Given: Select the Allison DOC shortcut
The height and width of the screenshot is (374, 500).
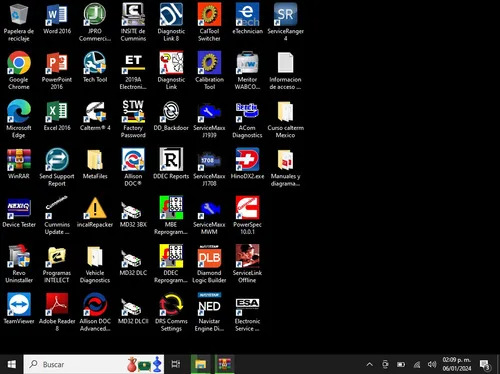Looking at the screenshot, I should click(133, 167).
